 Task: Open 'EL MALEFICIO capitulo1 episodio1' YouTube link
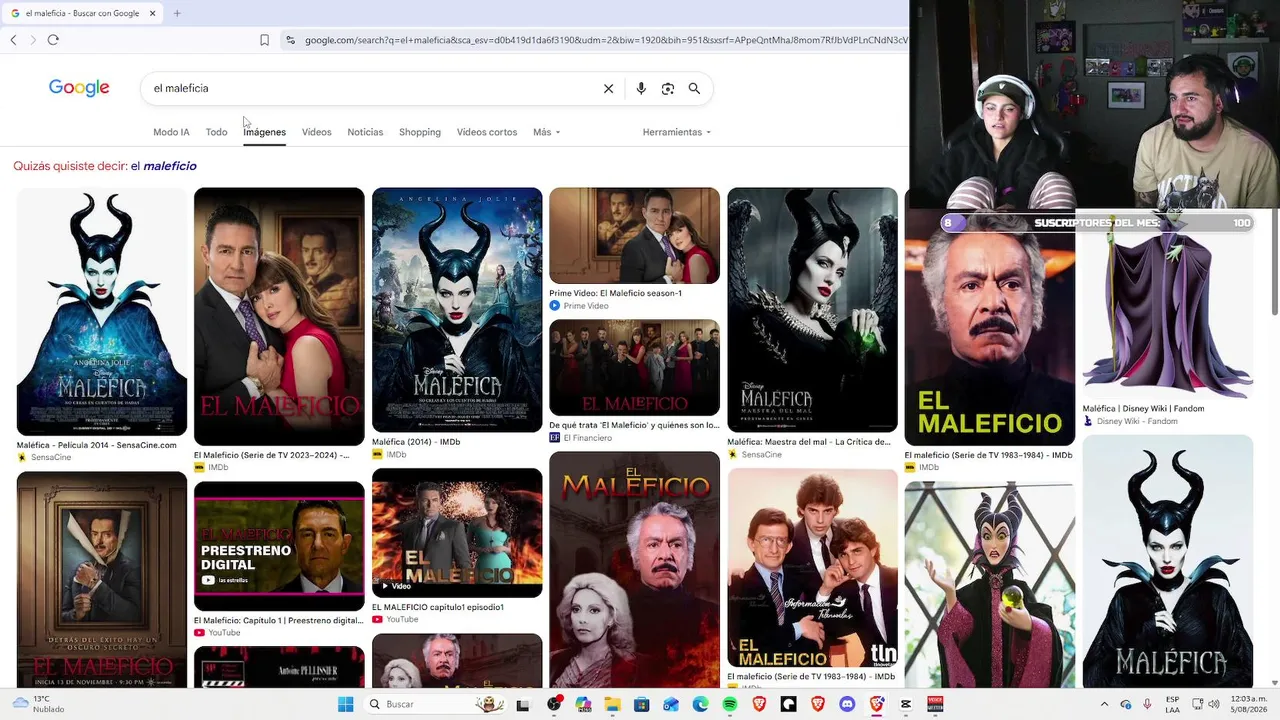(438, 607)
